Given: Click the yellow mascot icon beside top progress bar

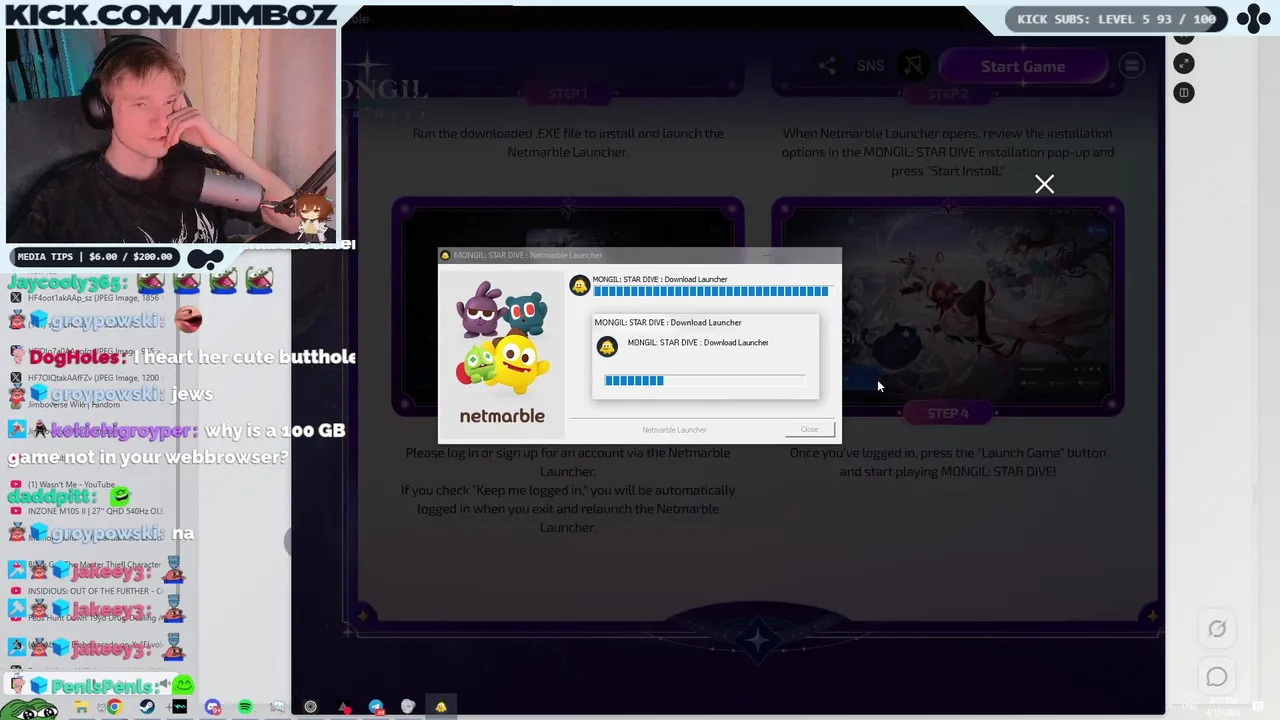Looking at the screenshot, I should [x=580, y=286].
